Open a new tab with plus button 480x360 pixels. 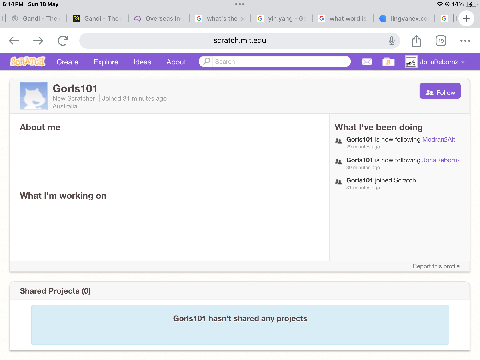click(x=466, y=18)
